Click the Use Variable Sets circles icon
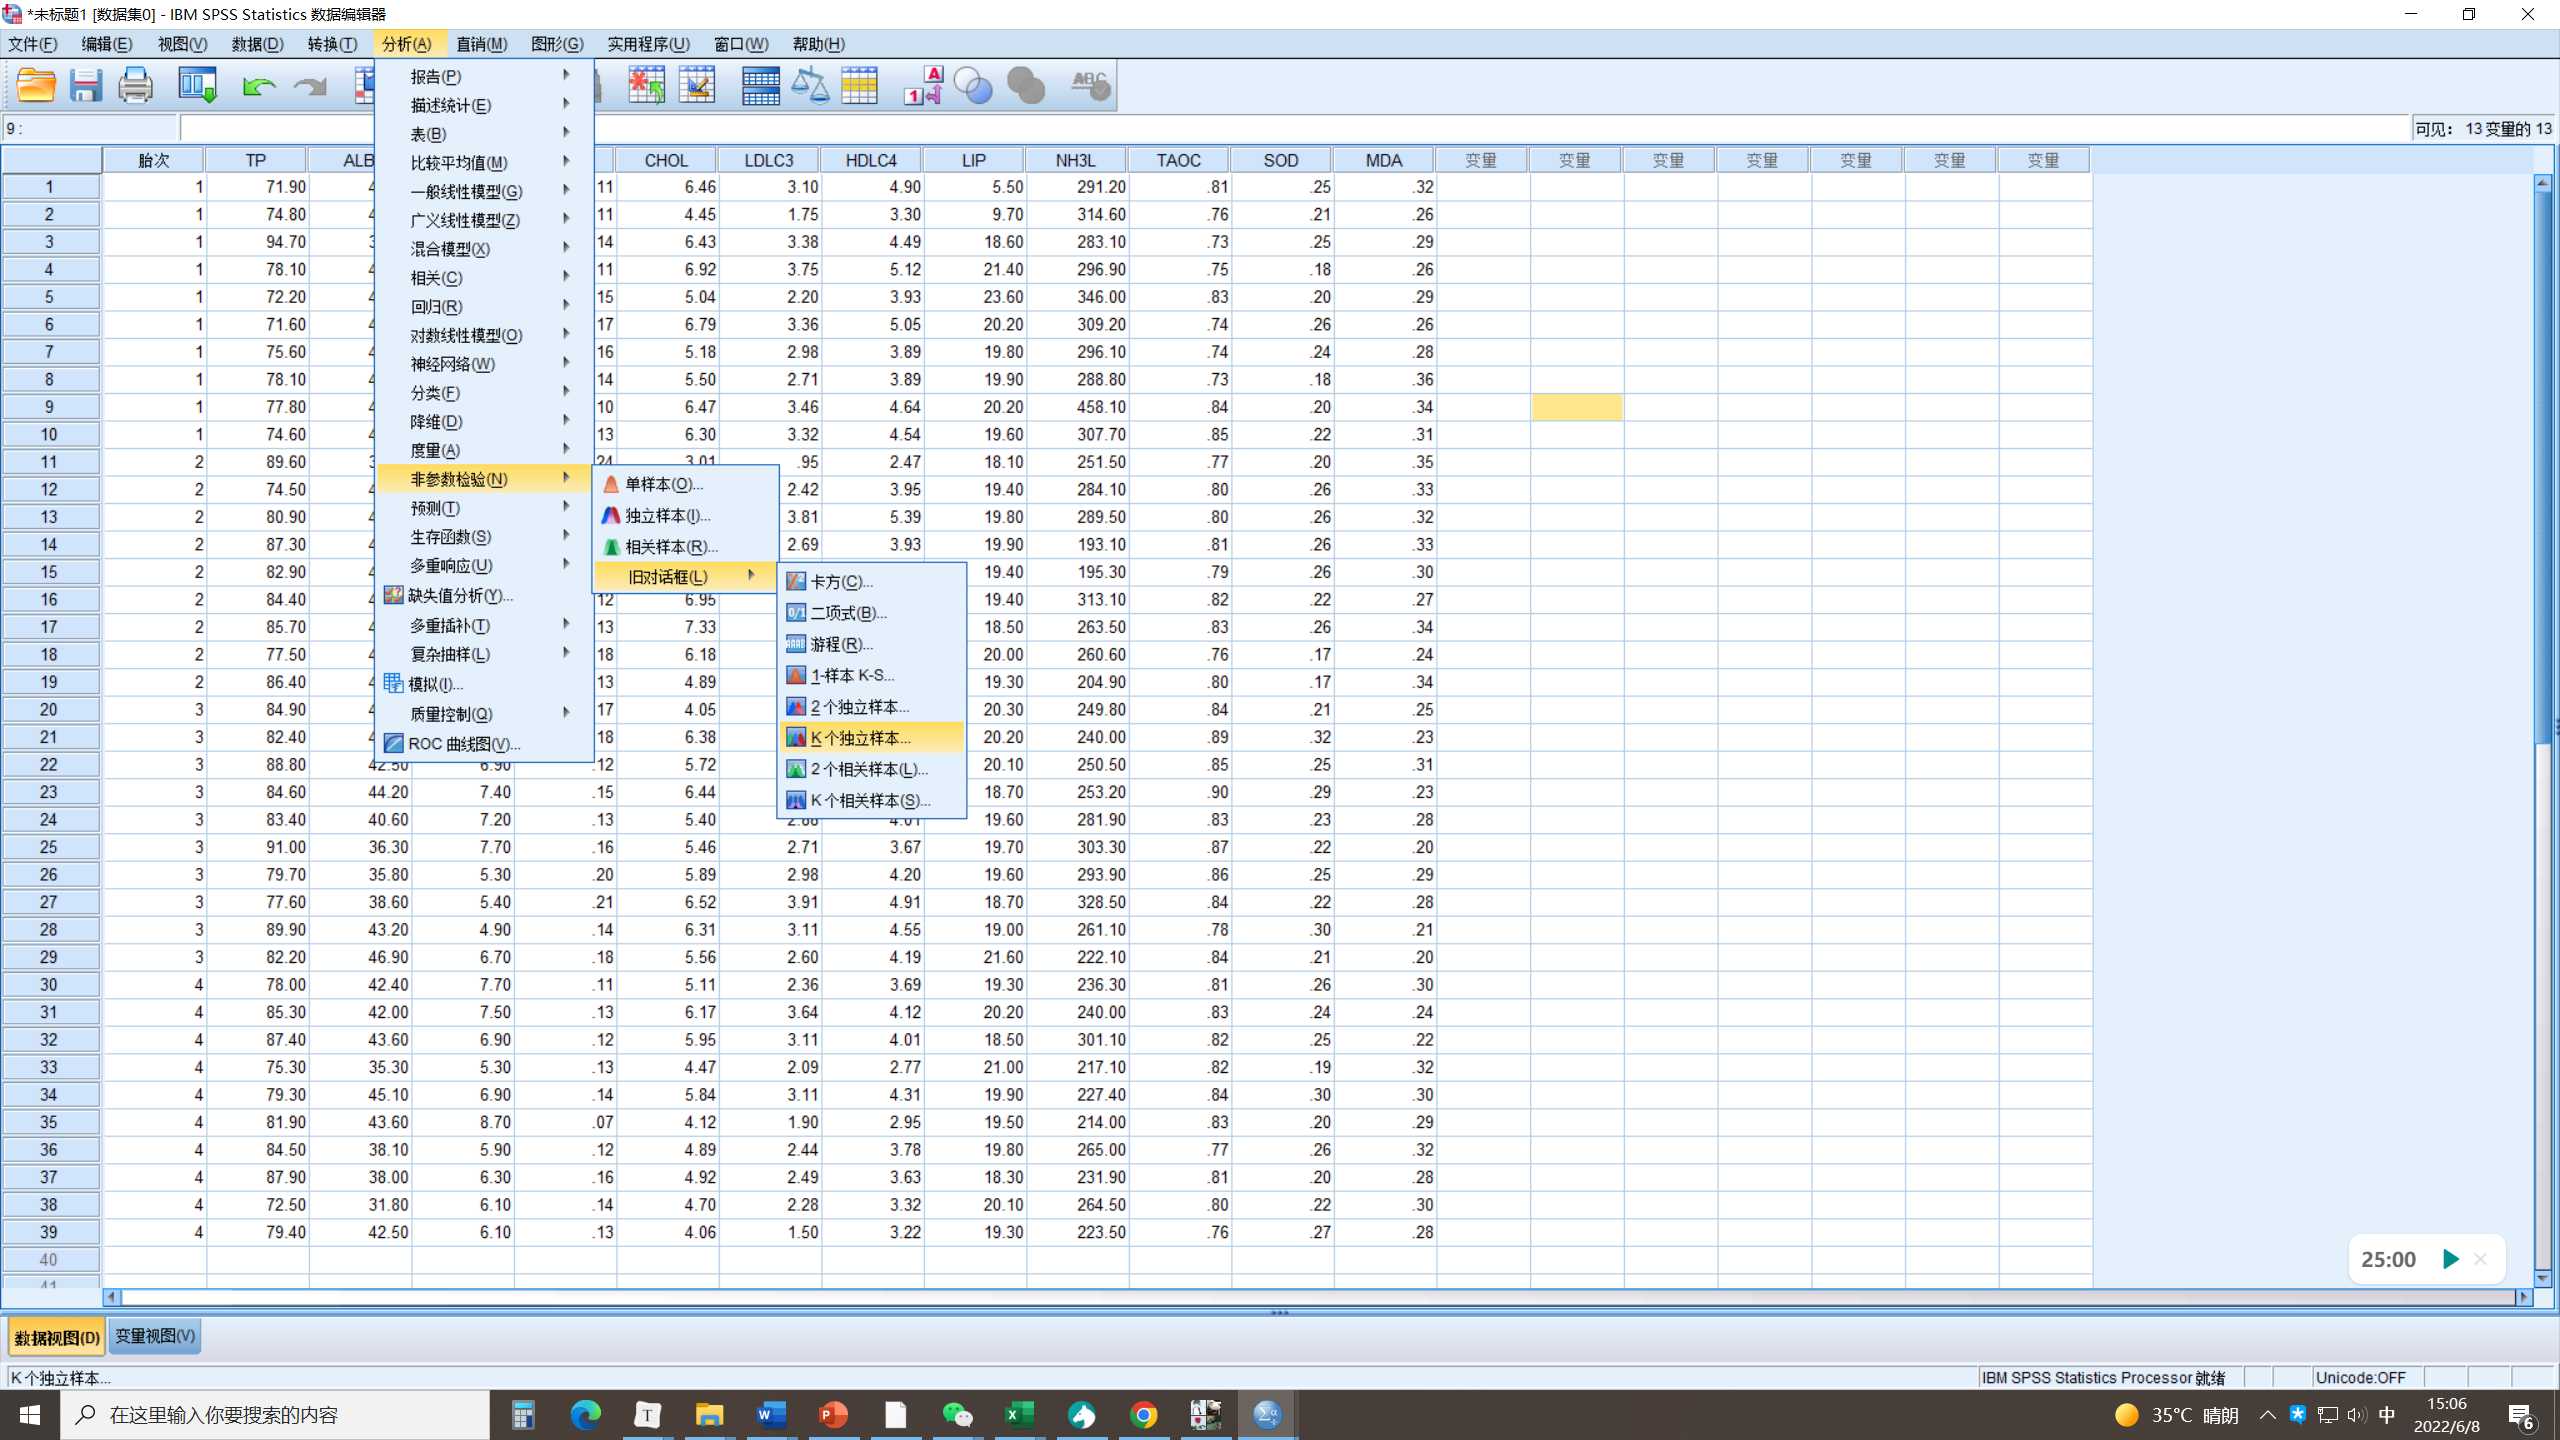Screen dimensions: 2560x1440 coord(973,86)
